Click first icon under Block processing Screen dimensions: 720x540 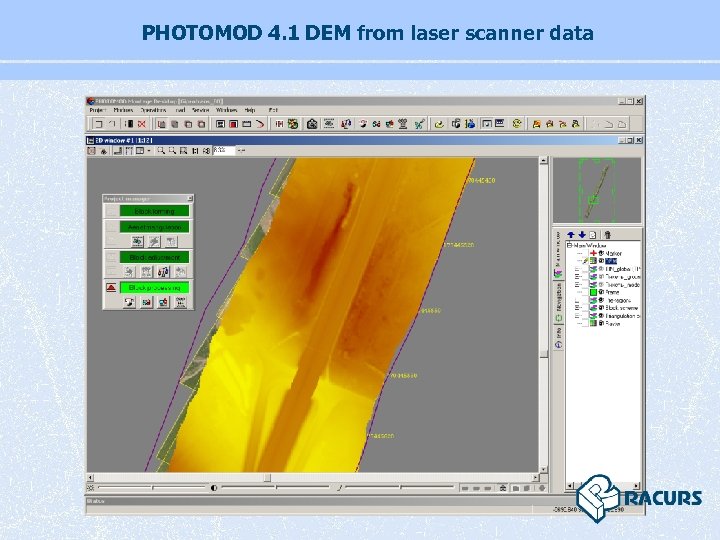point(129,303)
